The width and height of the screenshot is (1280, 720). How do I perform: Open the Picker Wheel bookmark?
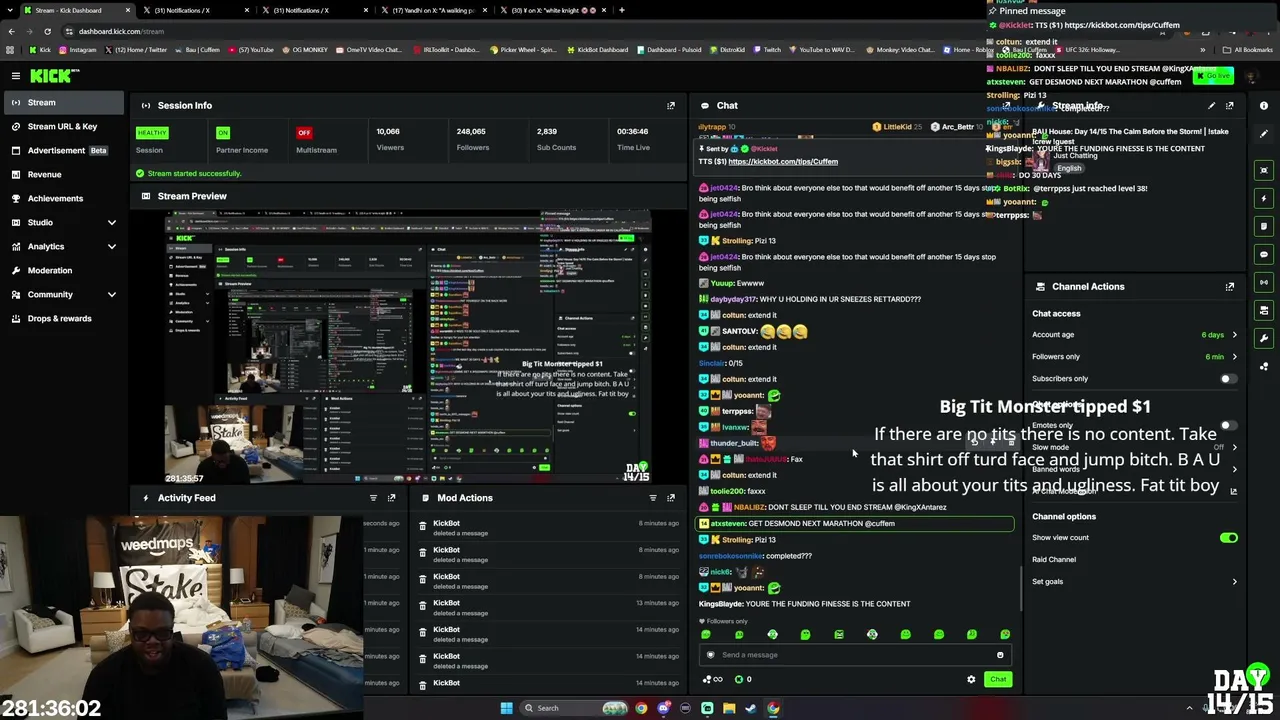(523, 50)
